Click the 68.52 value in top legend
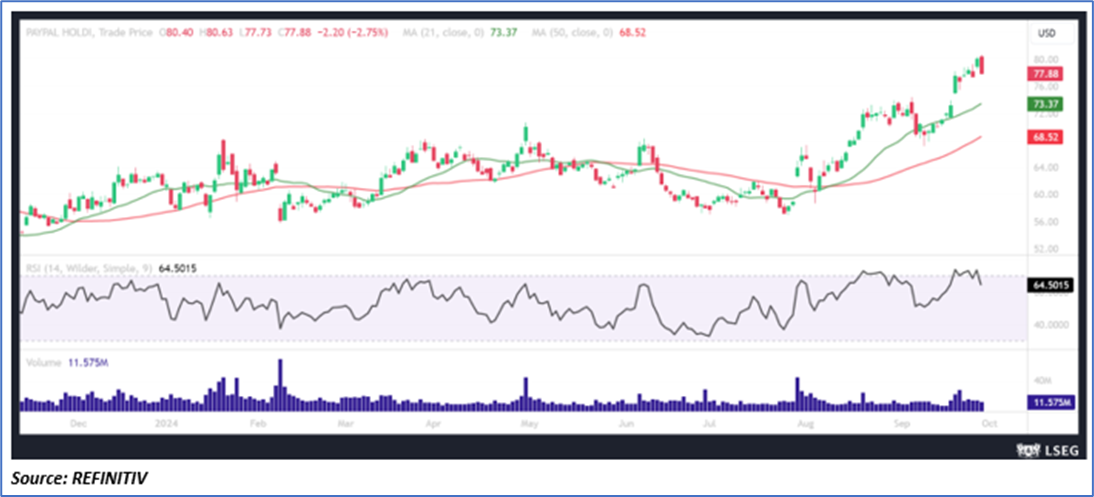This screenshot has height=497, width=1094. click(x=632, y=32)
